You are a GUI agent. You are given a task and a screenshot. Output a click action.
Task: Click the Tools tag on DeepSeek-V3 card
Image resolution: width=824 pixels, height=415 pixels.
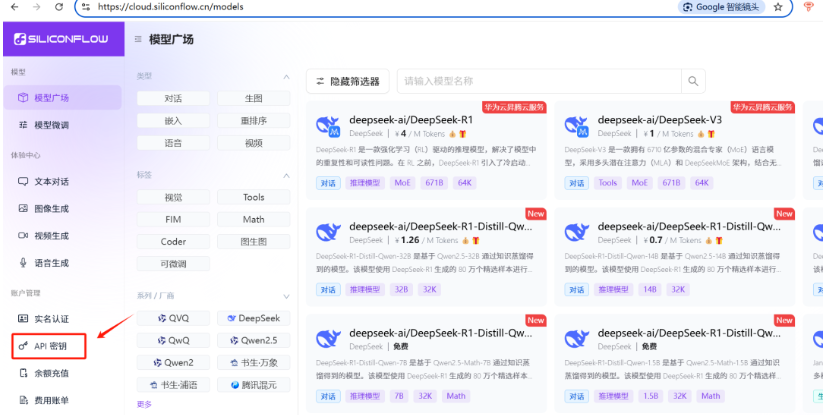pos(608,183)
